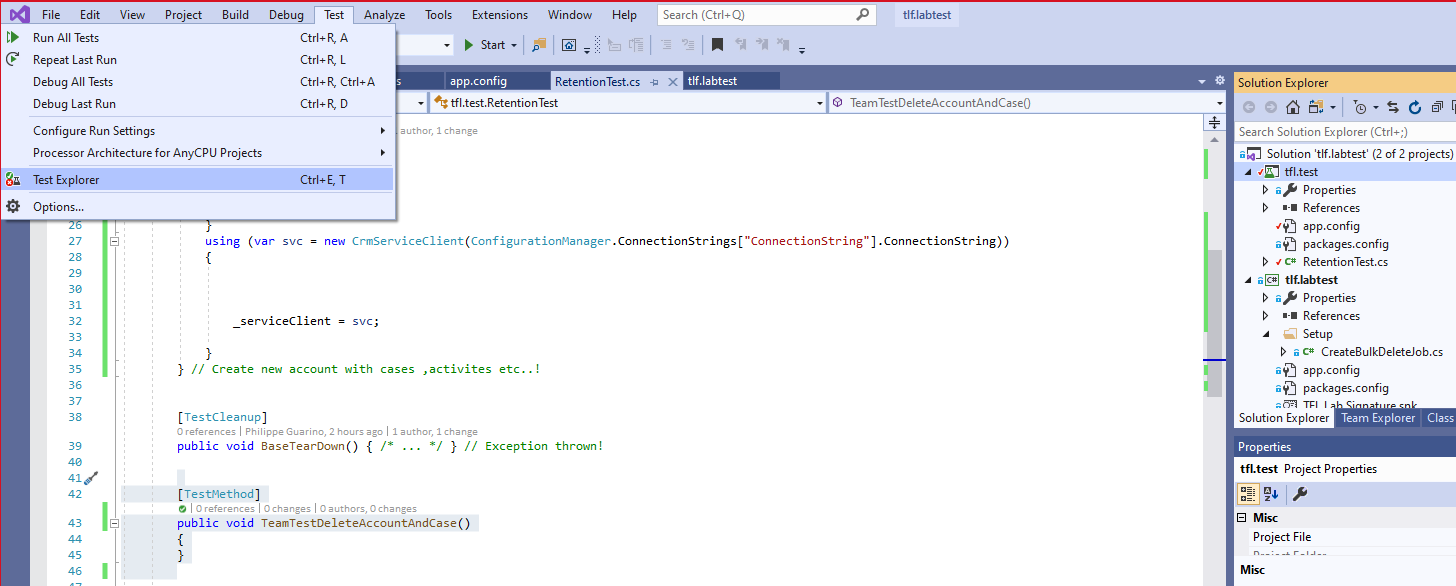1456x586 pixels.
Task: Click the Solution Explorer Forward arrow icon
Action: (x=1271, y=107)
